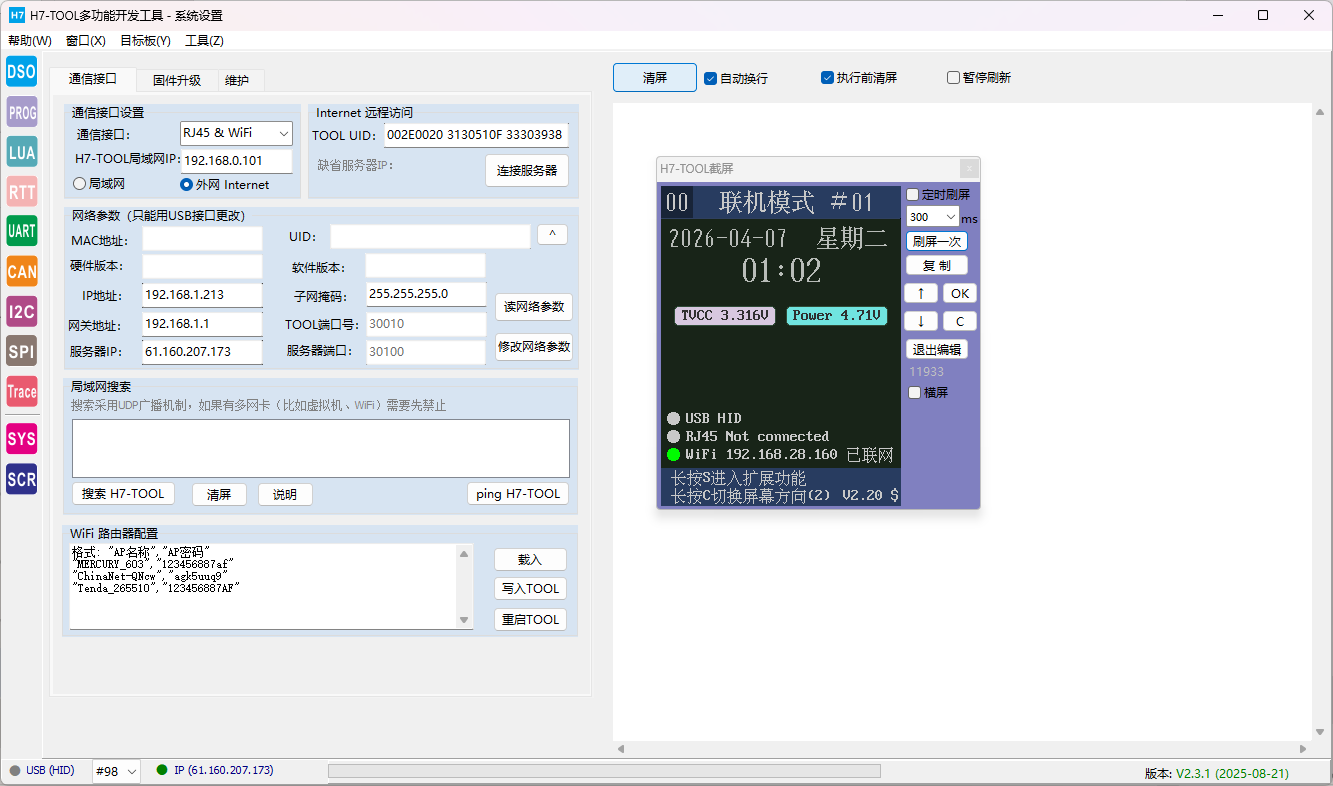Open the DSO oscilloscope panel
This screenshot has width=1333, height=786.
tap(22, 71)
